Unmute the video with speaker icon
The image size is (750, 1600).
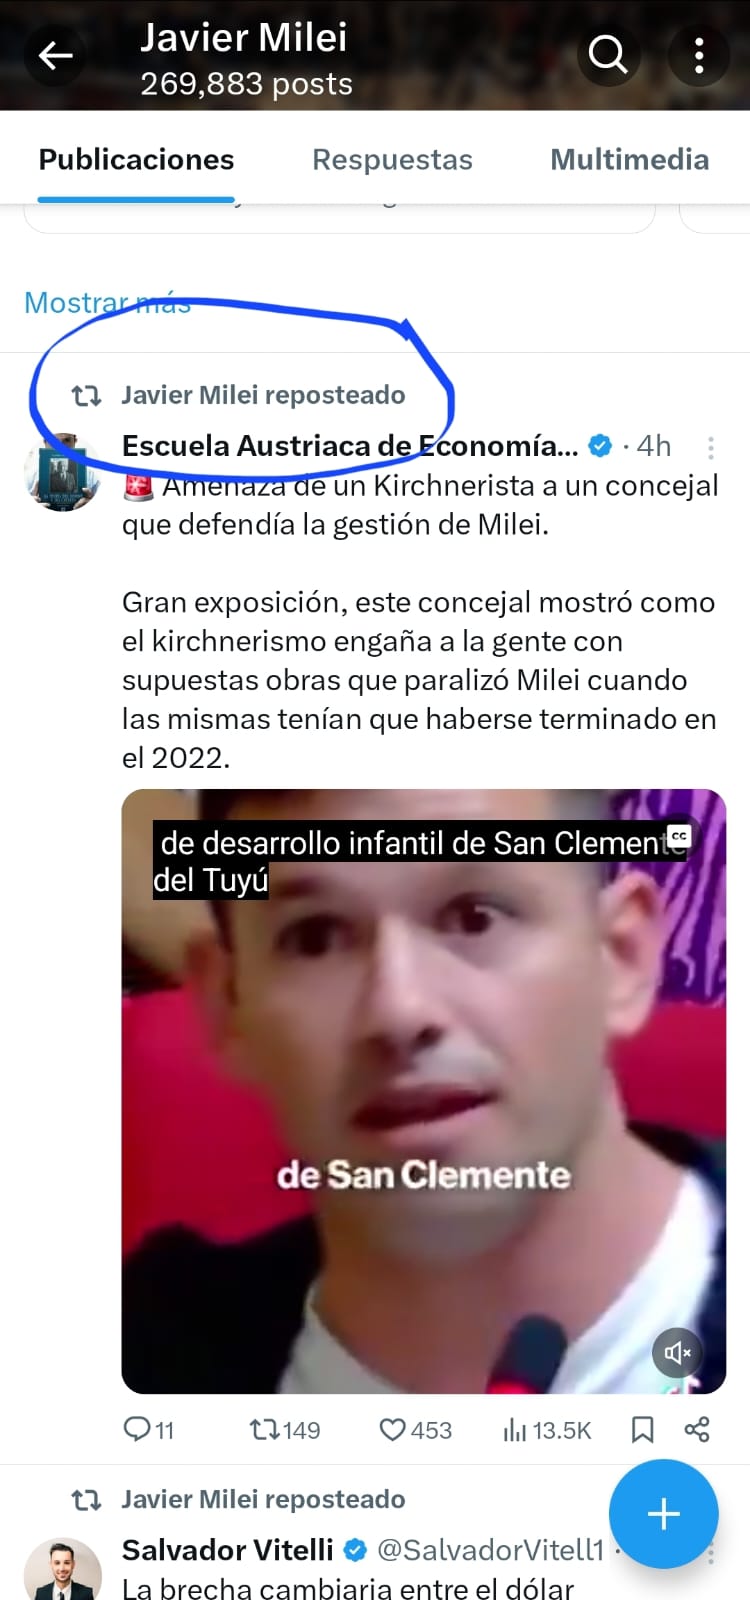[677, 1353]
